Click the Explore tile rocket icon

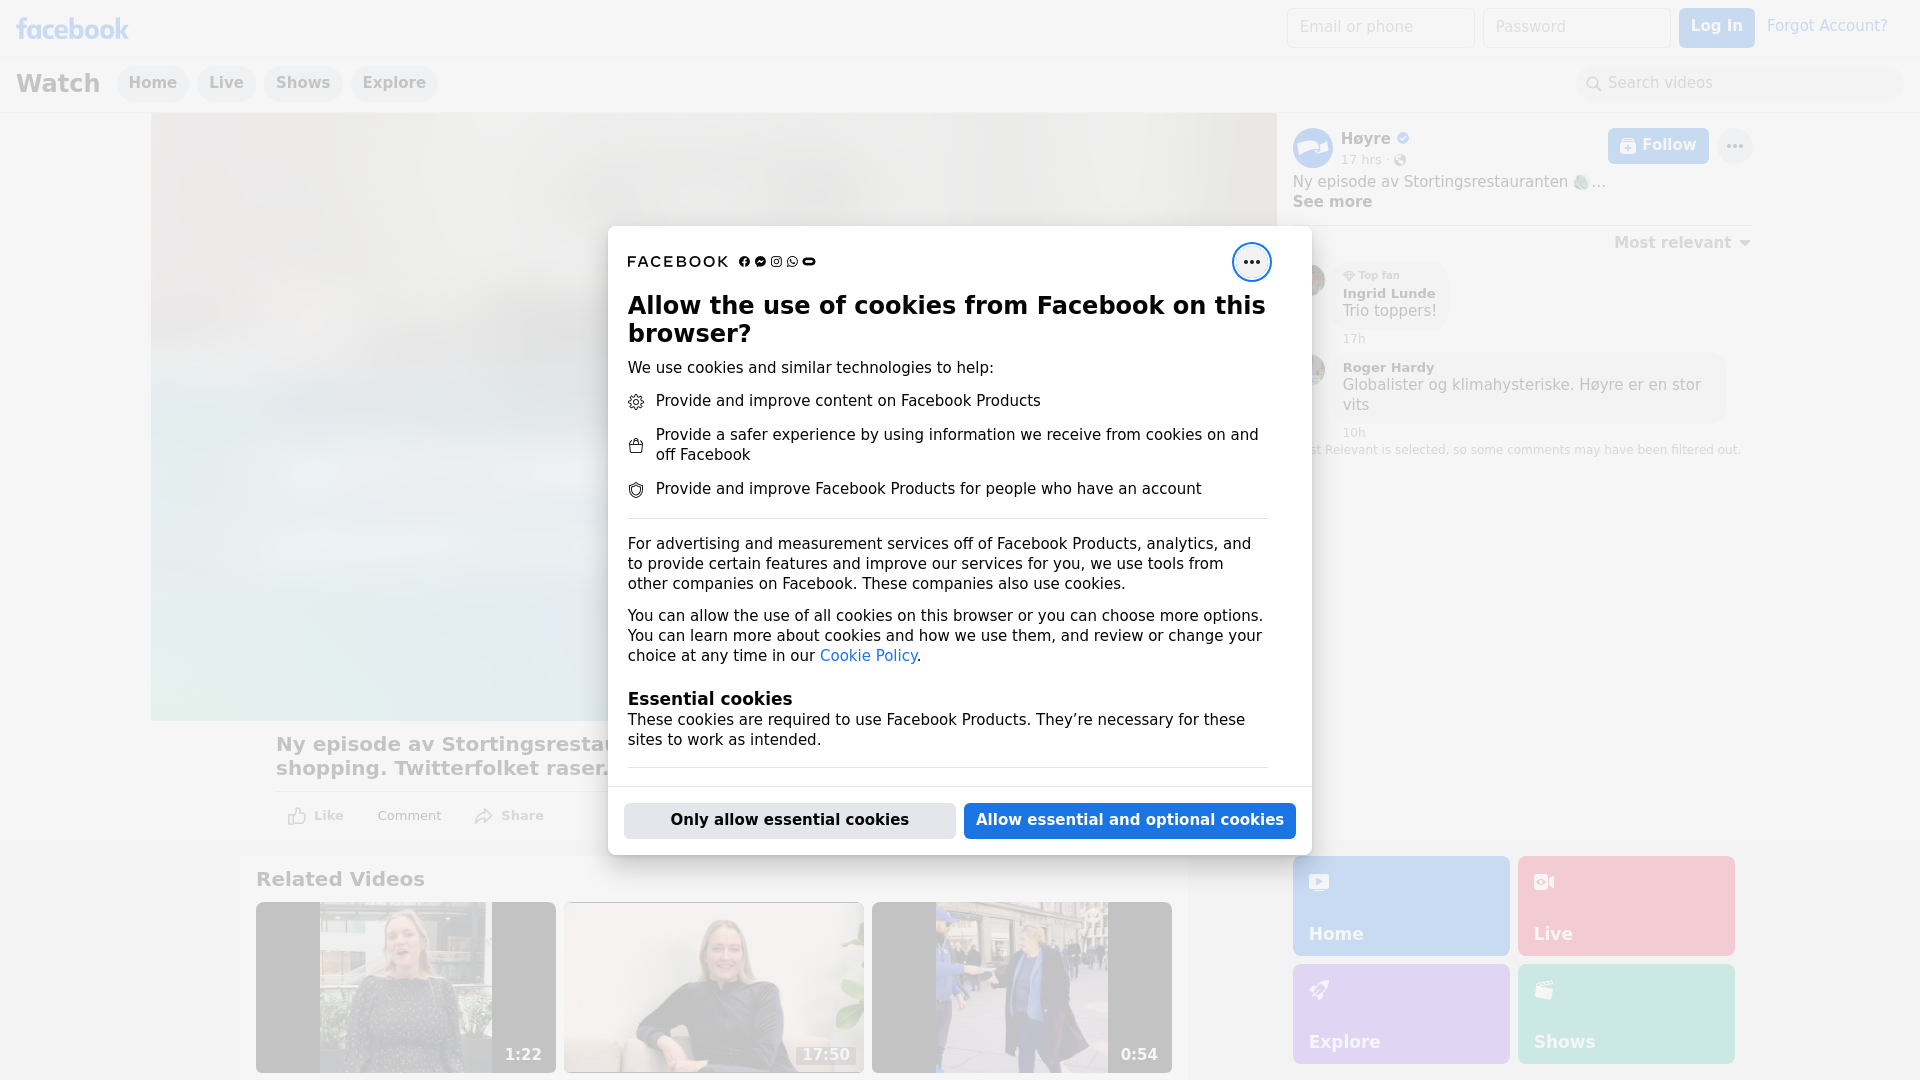click(1319, 990)
